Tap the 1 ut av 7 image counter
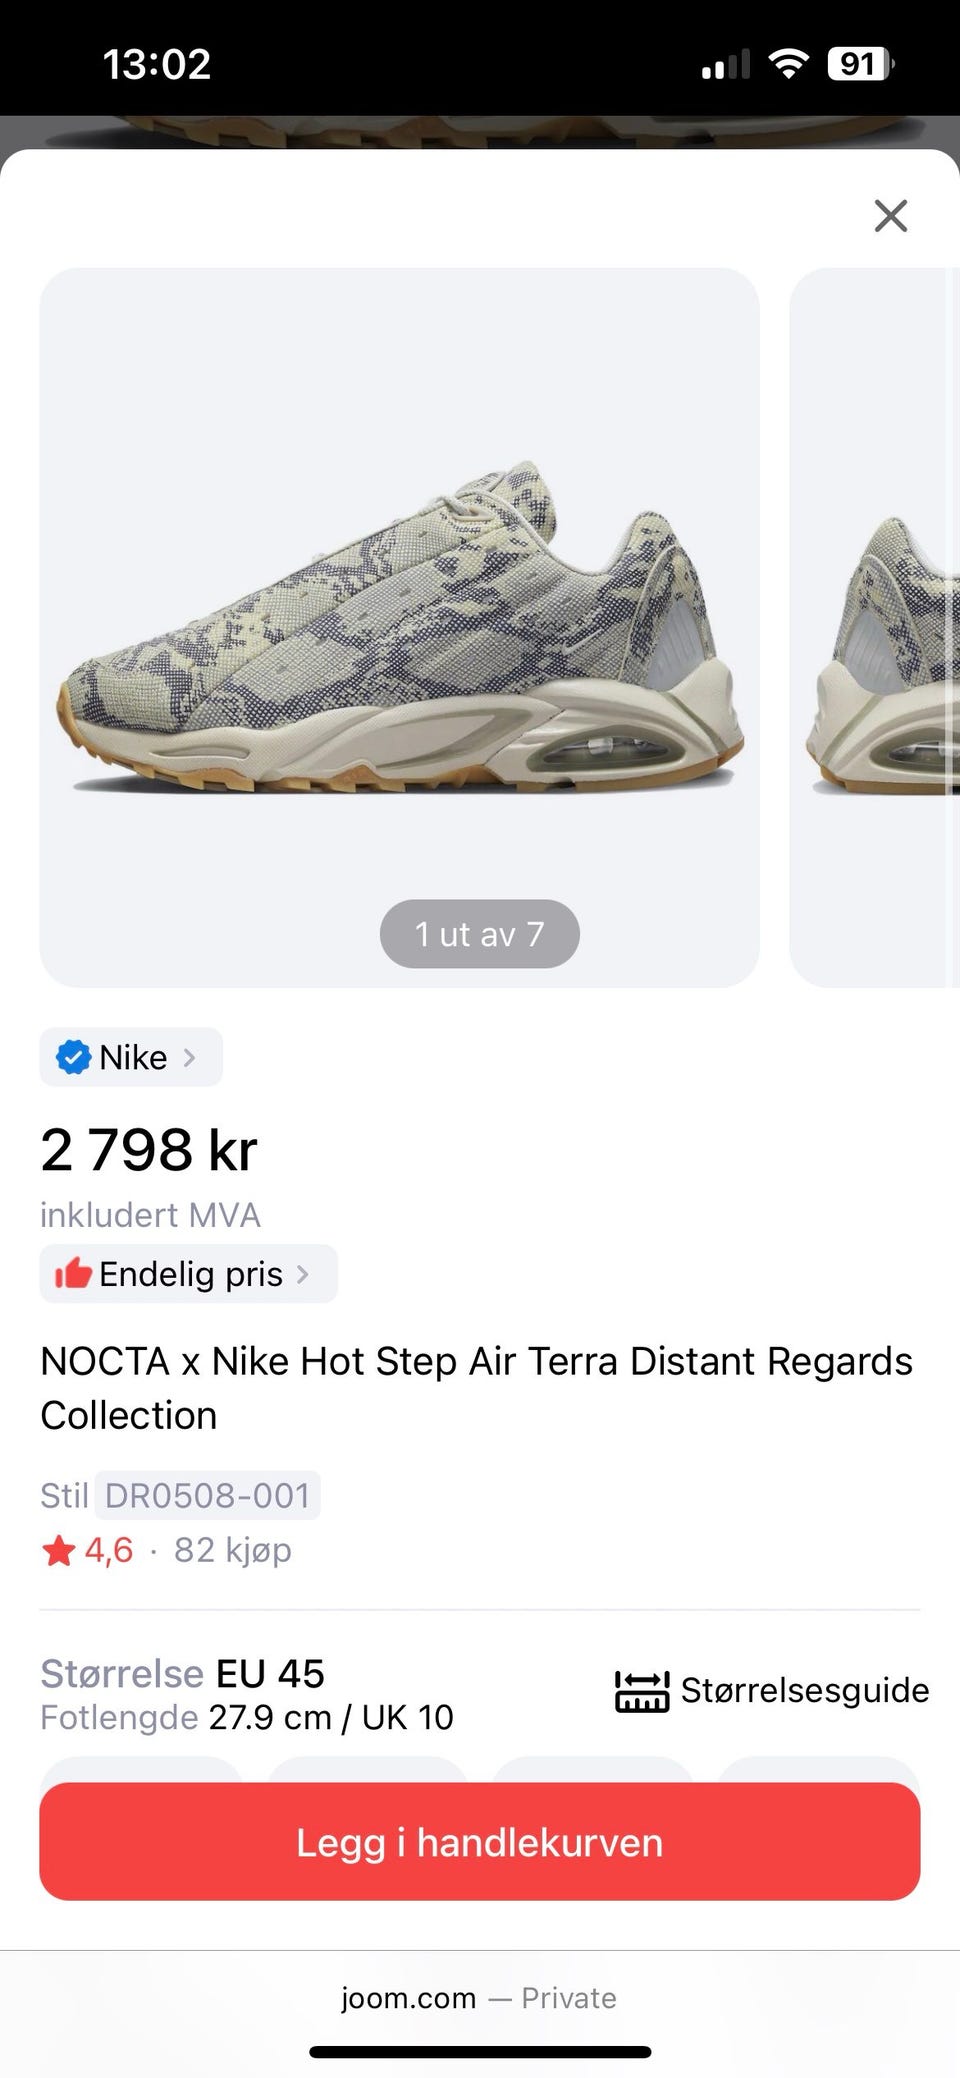The width and height of the screenshot is (960, 2078). pyautogui.click(x=479, y=934)
